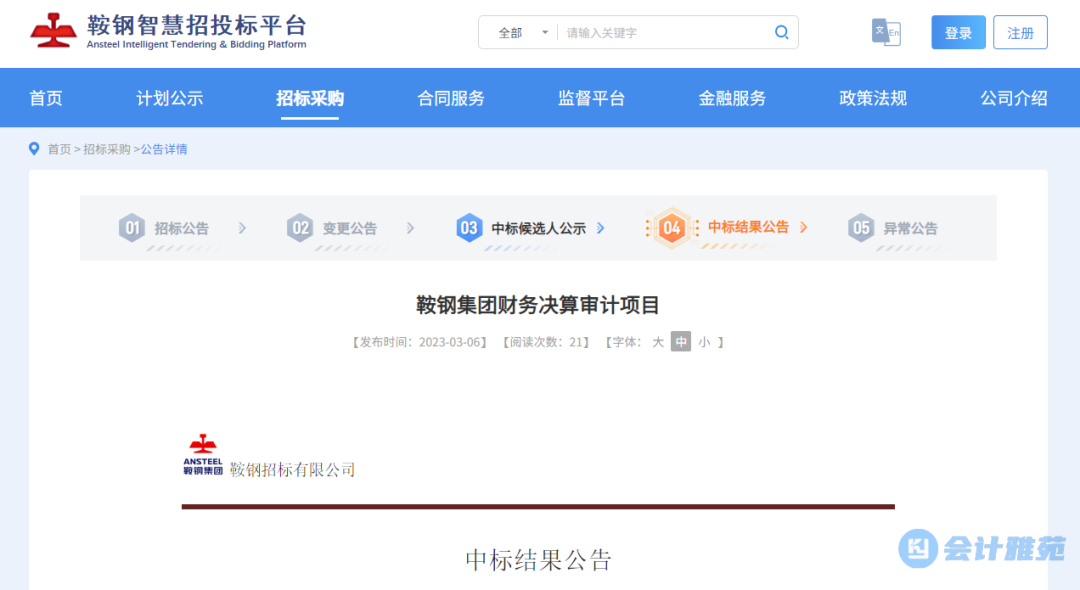Click the search magnifier icon
This screenshot has width=1080, height=590.
point(781,32)
